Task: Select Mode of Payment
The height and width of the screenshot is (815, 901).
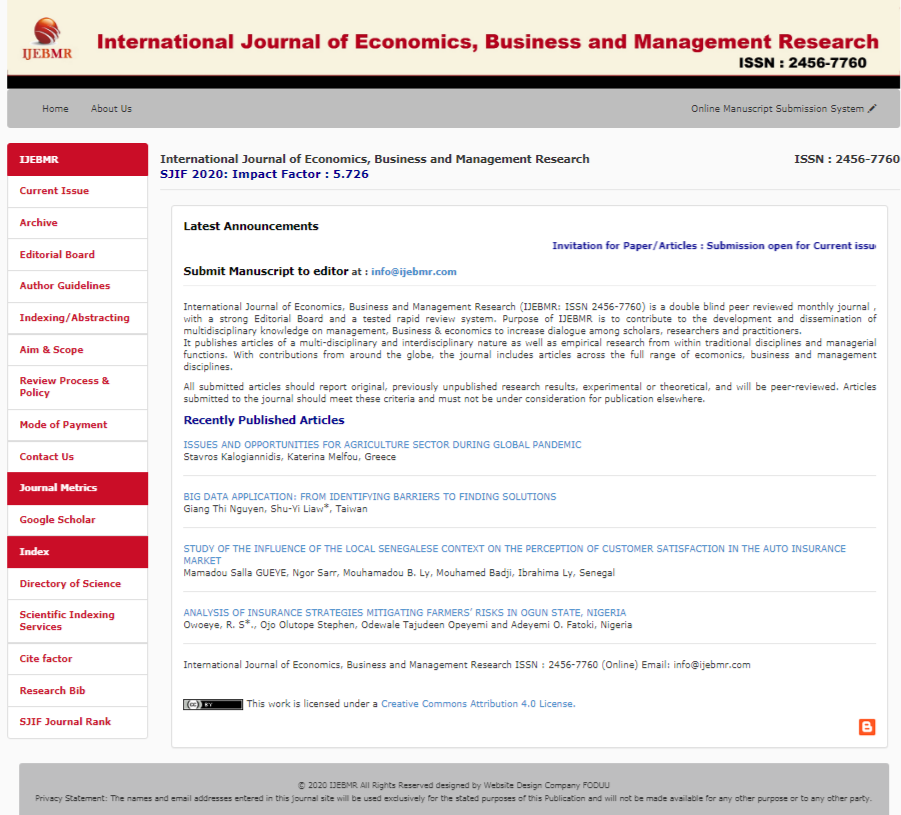Action: [x=63, y=425]
